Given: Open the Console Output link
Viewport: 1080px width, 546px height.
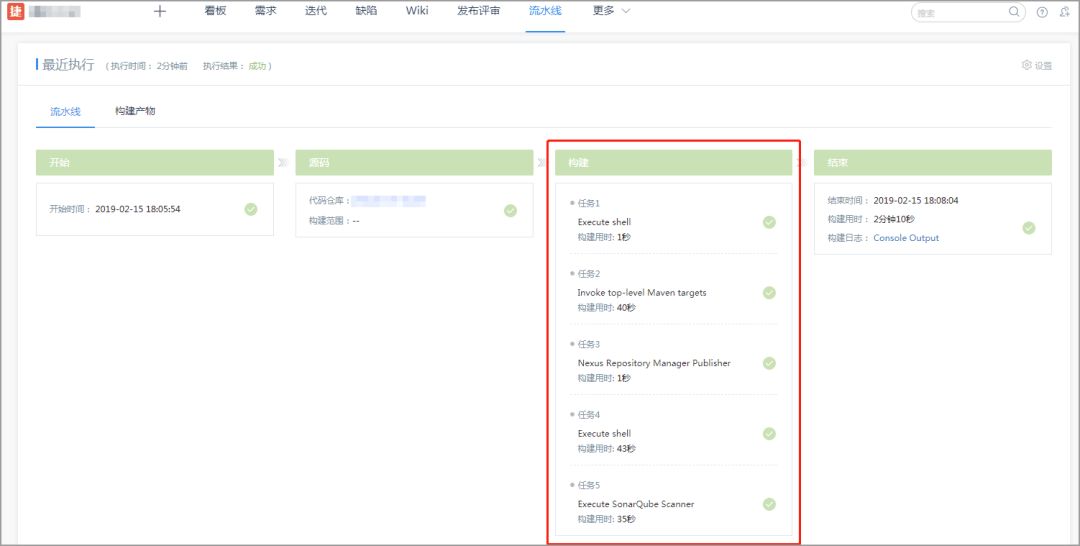Looking at the screenshot, I should [x=906, y=238].
